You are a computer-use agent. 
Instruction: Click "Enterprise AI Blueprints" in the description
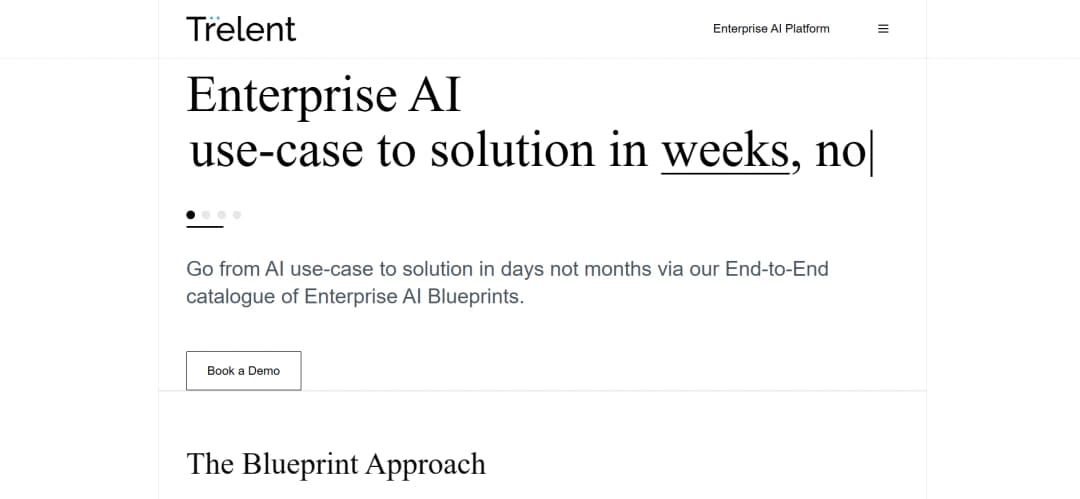pos(412,297)
